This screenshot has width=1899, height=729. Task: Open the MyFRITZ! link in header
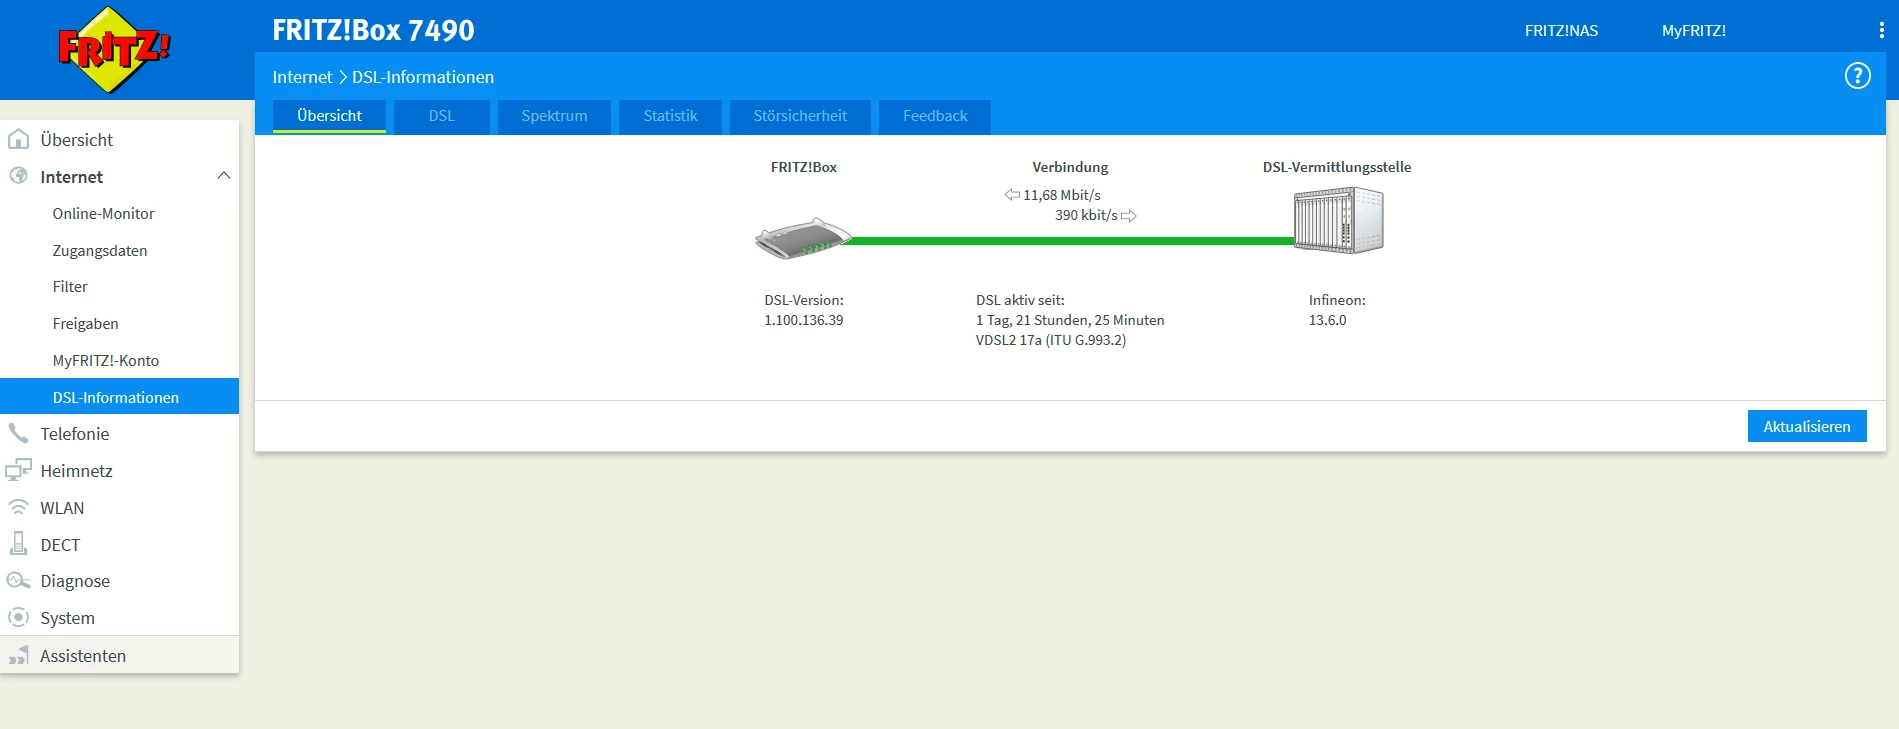(x=1694, y=31)
